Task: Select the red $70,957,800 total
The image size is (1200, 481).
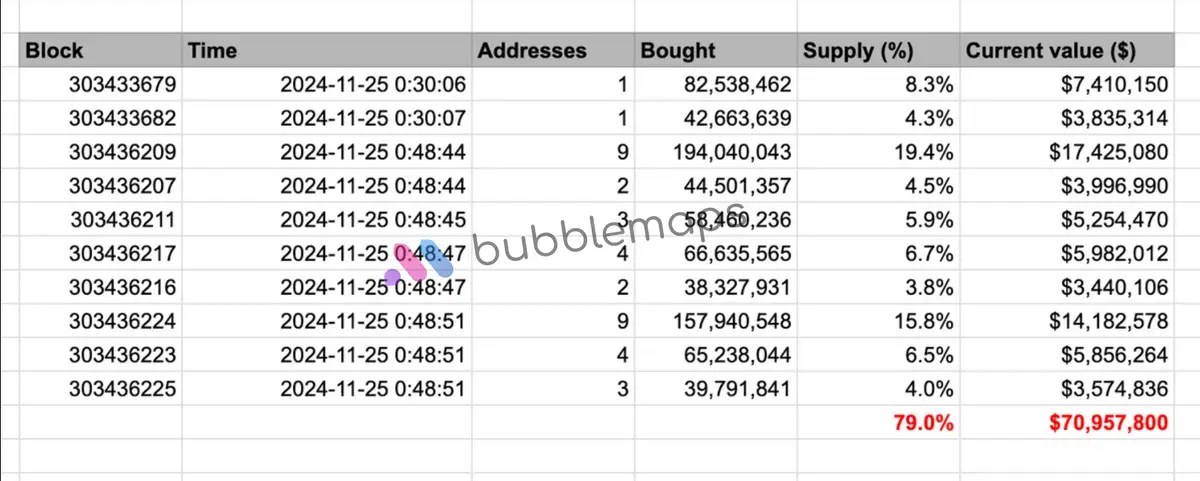Action: click(x=1108, y=423)
